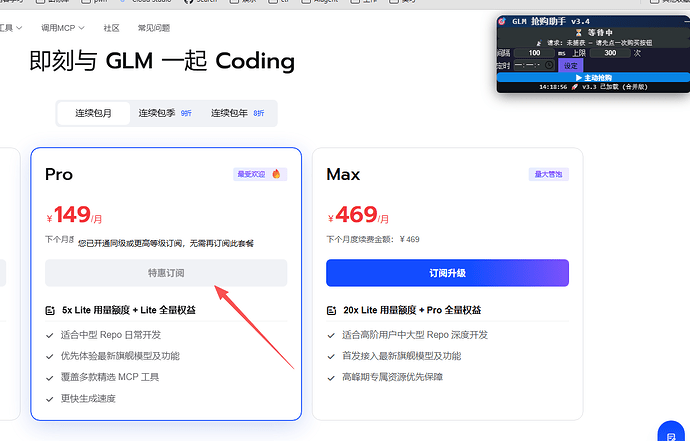Click the 定时 time field in GLM 抢购助手
The height and width of the screenshot is (441, 690).
tap(534, 65)
